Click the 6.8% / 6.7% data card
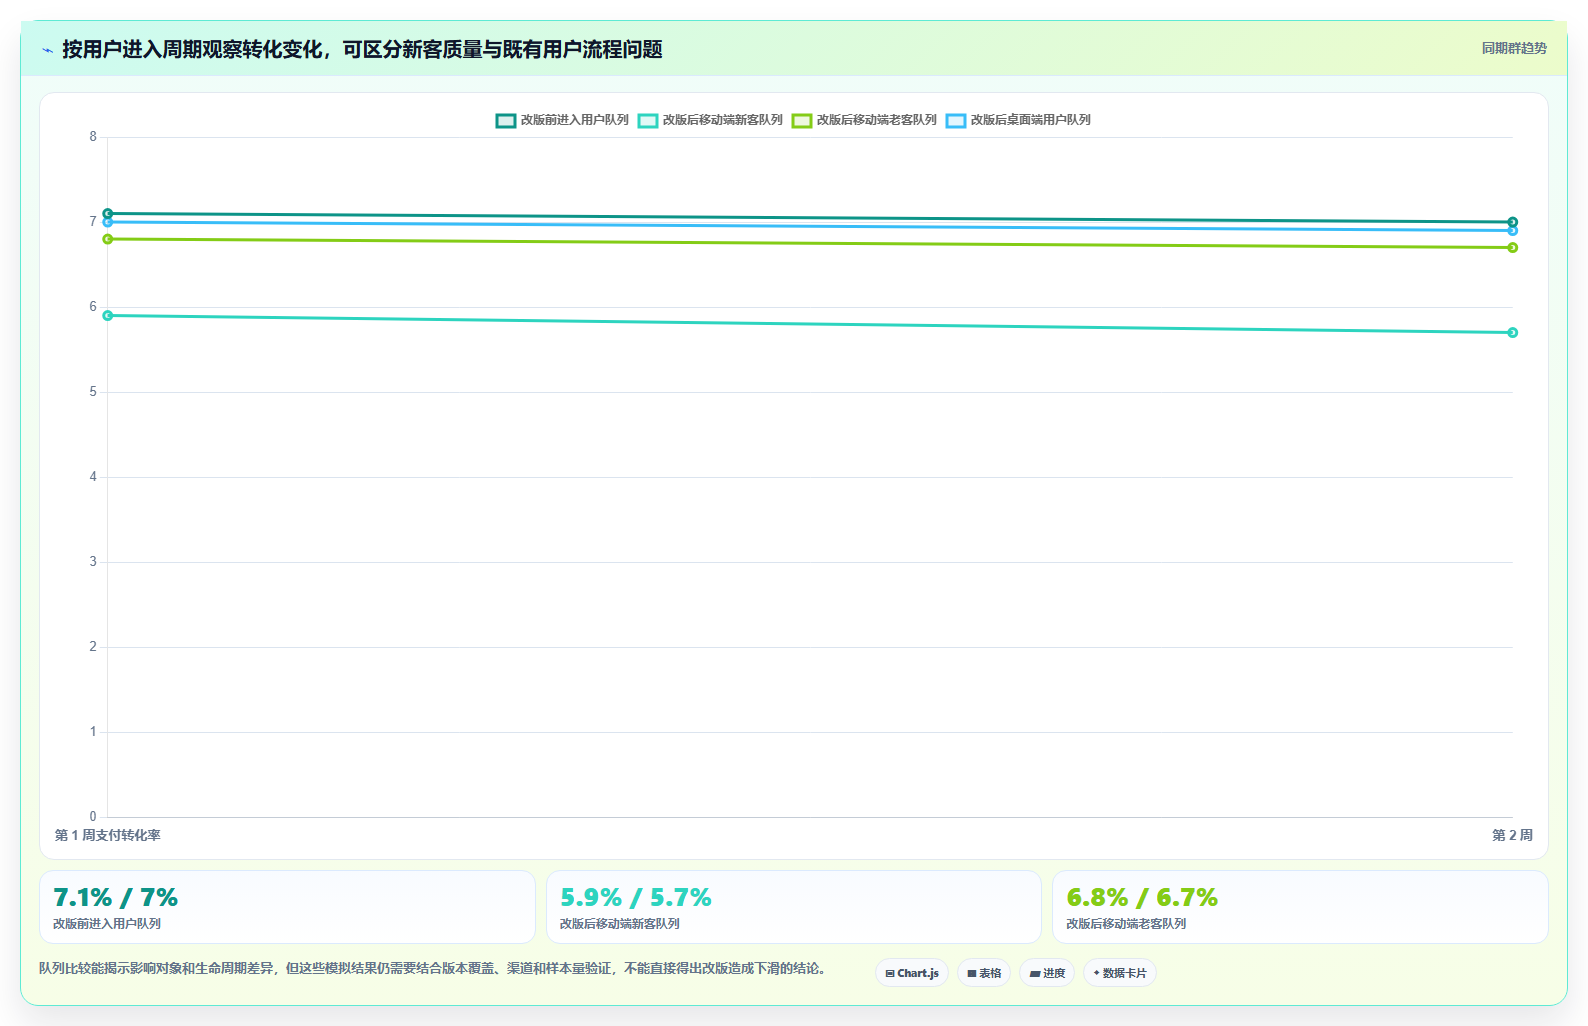Image resolution: width=1588 pixels, height=1026 pixels. (x=1300, y=907)
